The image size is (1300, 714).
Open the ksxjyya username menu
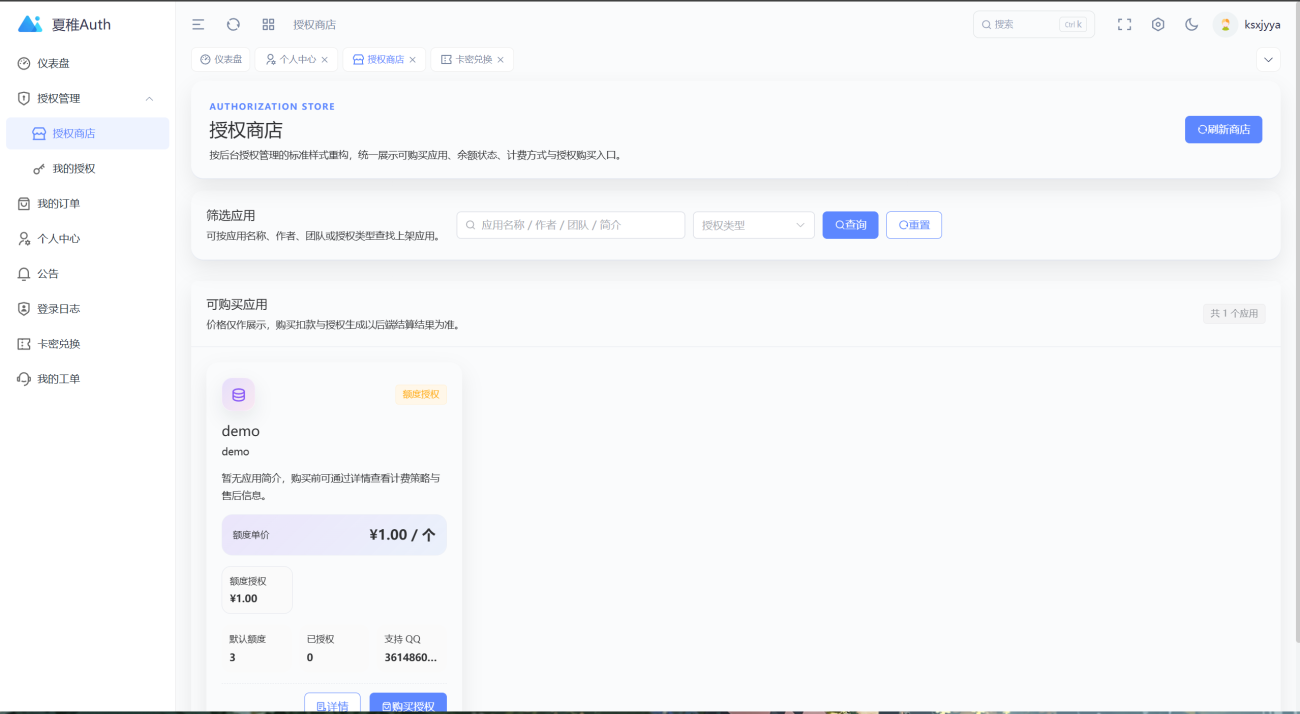[1262, 25]
